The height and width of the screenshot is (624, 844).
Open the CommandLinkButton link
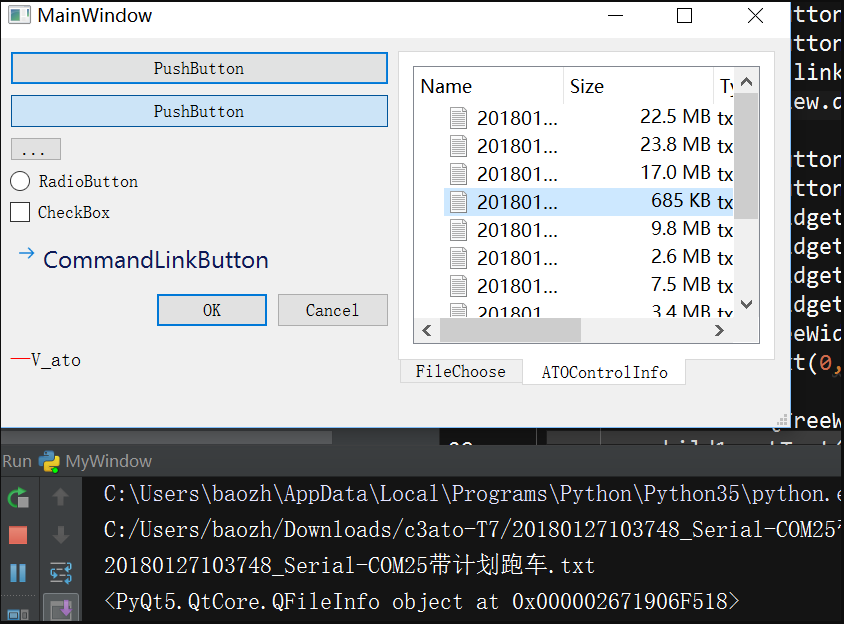pos(155,258)
